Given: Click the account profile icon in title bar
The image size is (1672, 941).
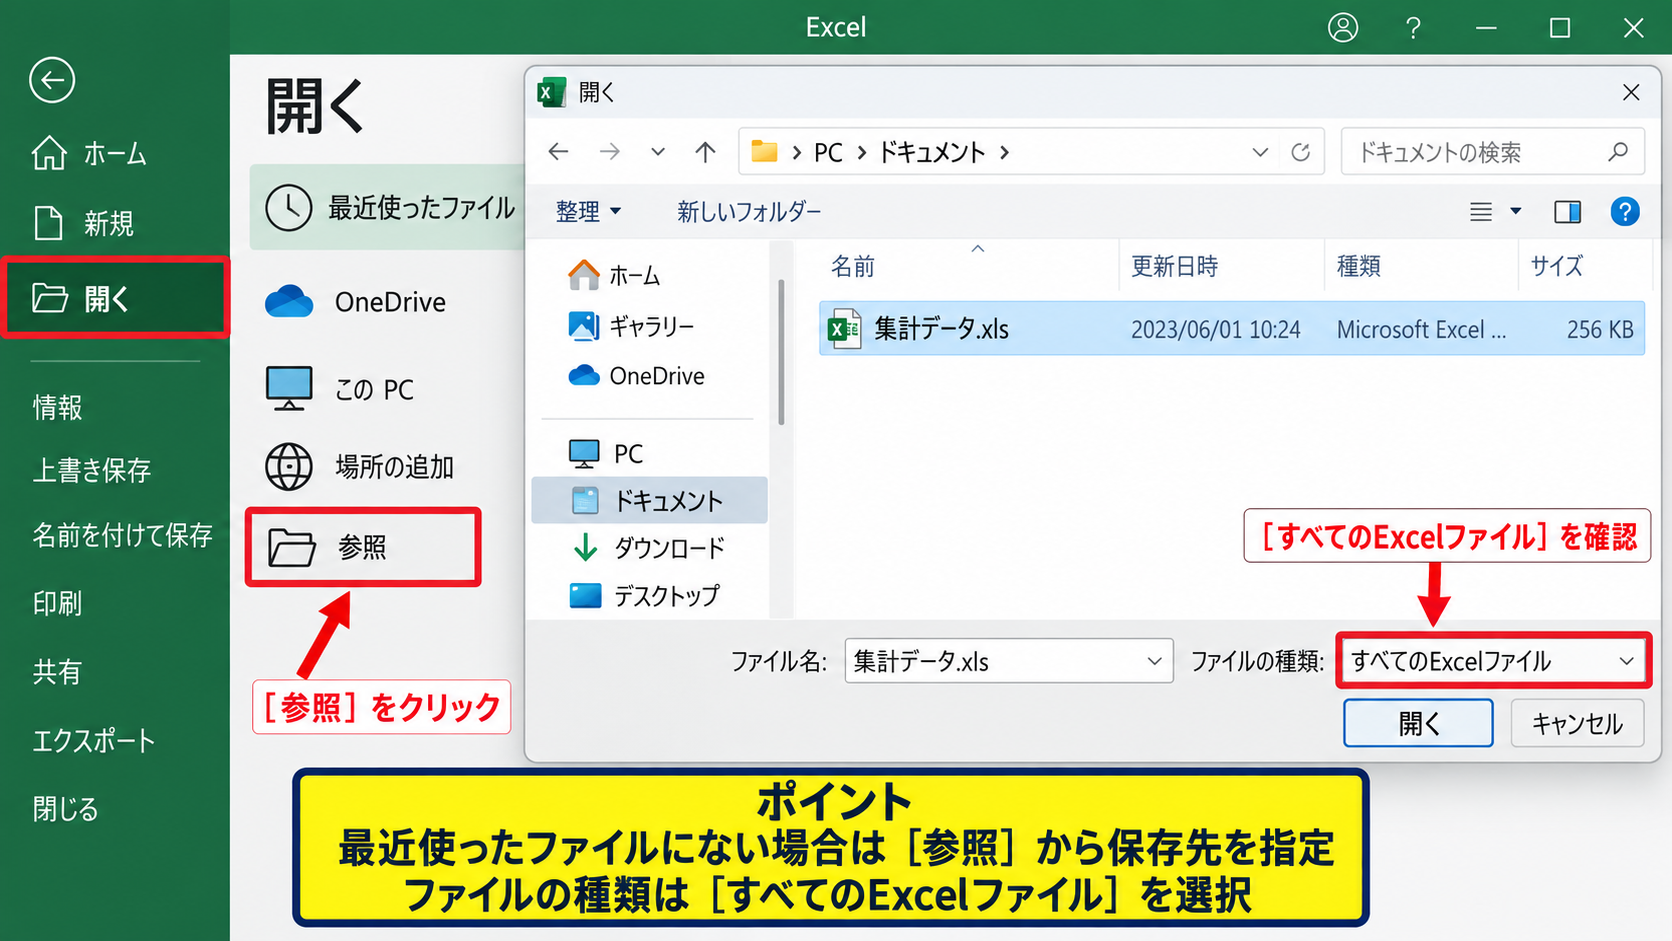Looking at the screenshot, I should (x=1343, y=27).
